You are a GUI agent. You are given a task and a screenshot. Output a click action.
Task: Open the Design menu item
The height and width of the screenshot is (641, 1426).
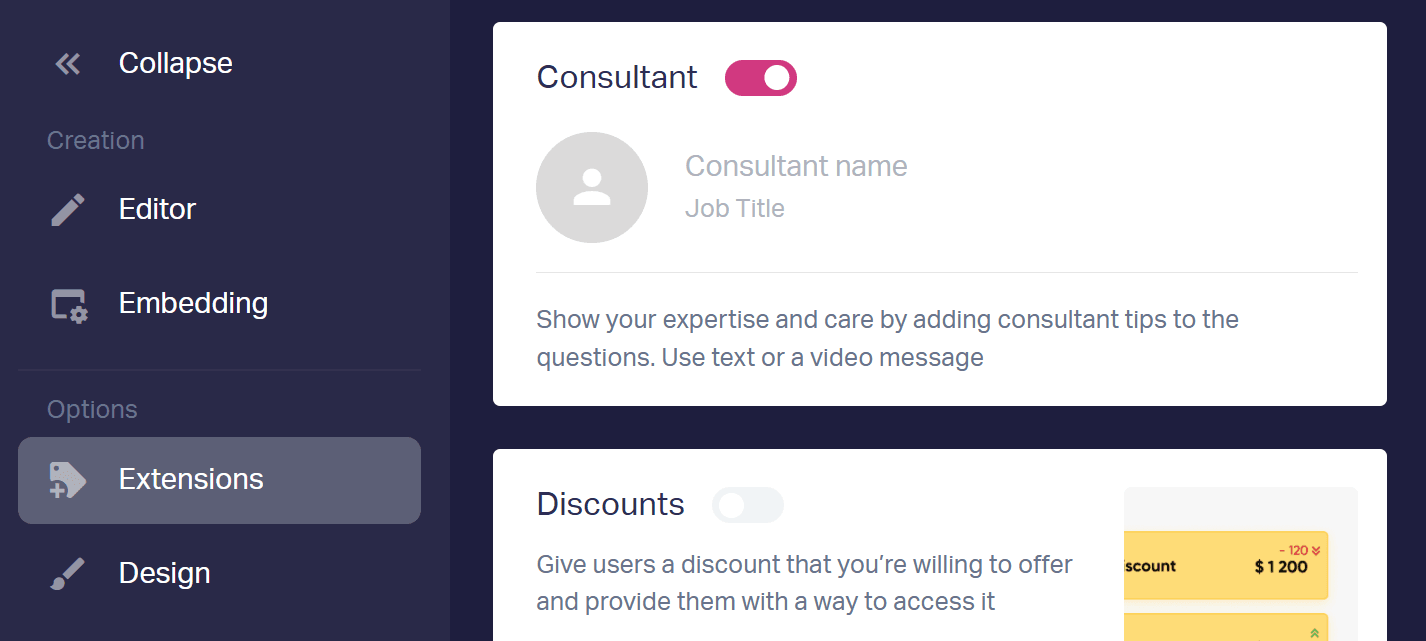(x=219, y=573)
